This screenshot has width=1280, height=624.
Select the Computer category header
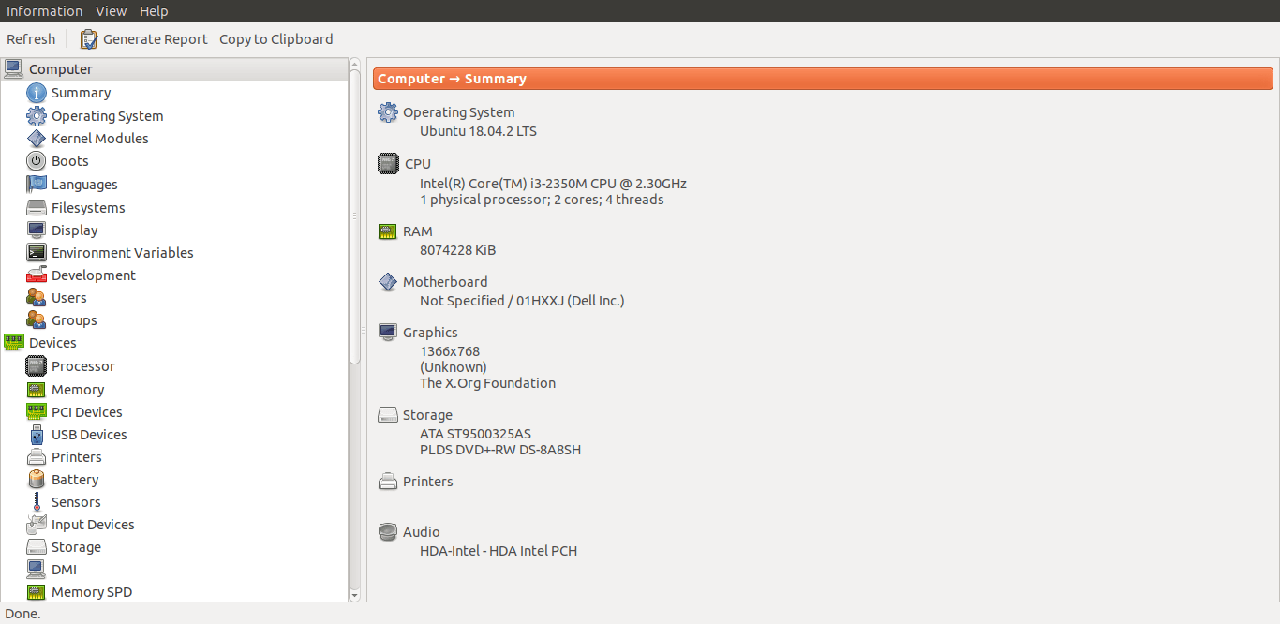(60, 69)
